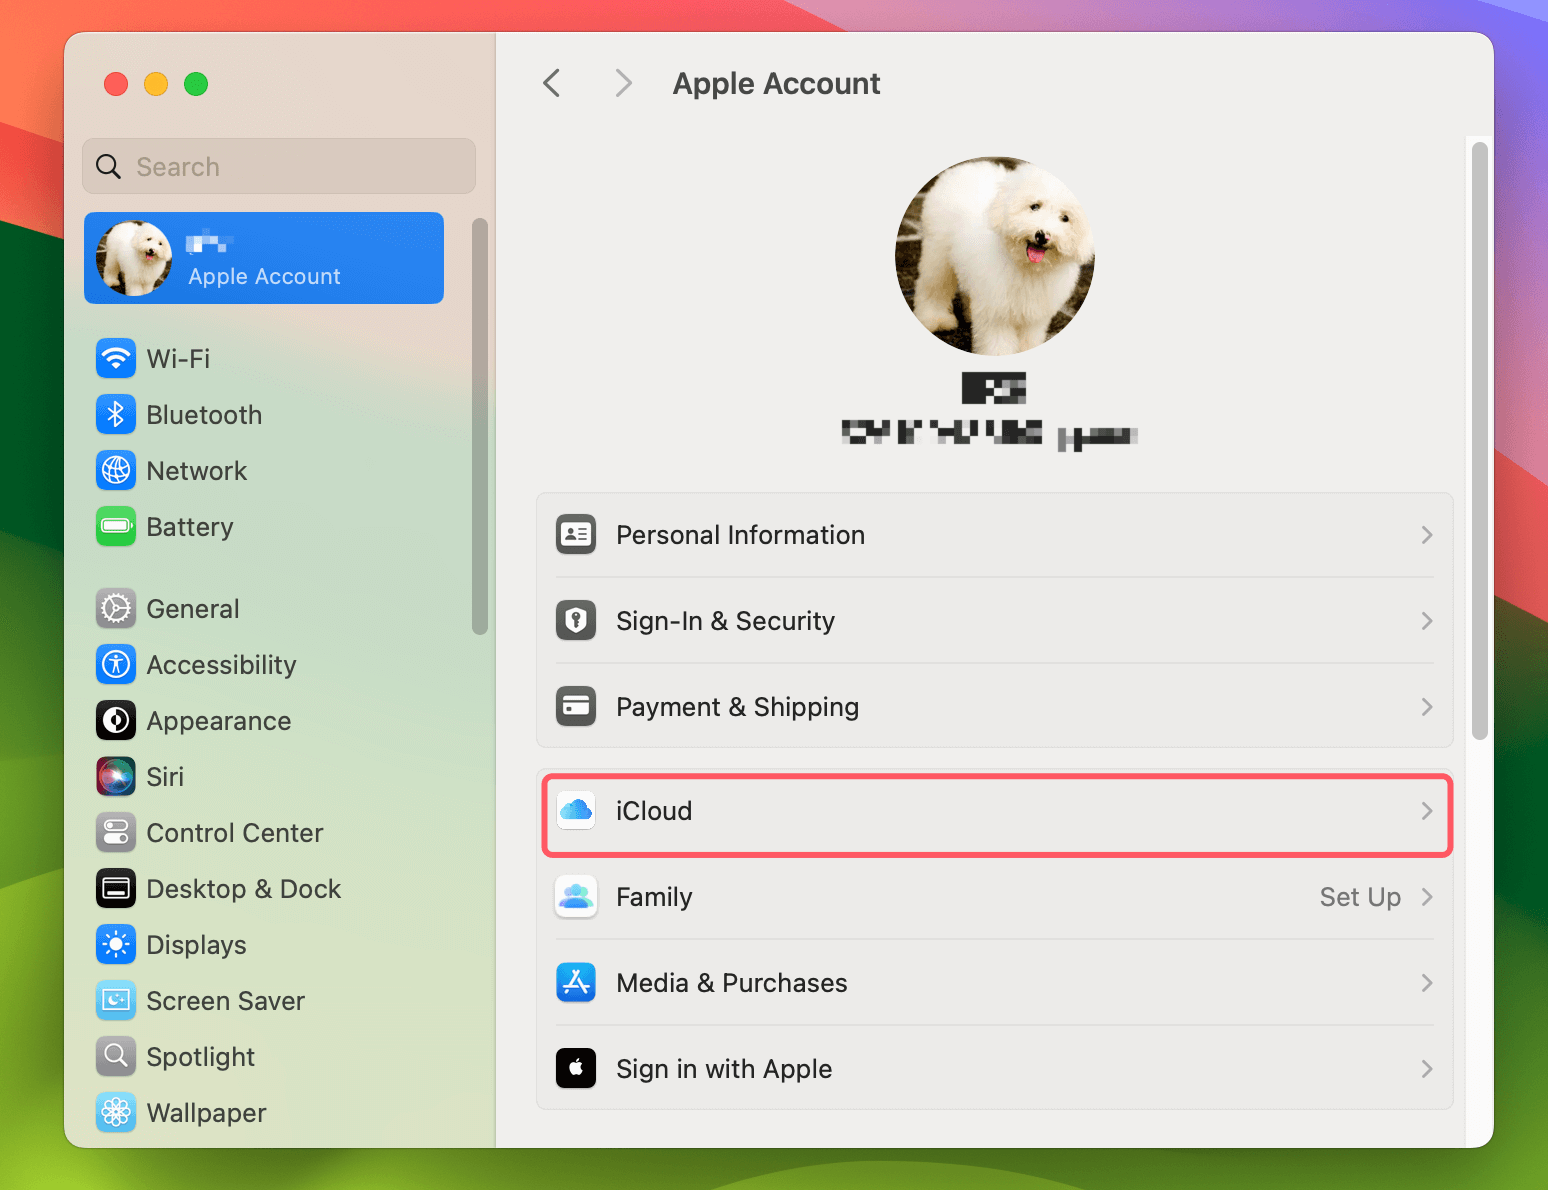Select the Displays icon in the sidebar

[x=116, y=944]
